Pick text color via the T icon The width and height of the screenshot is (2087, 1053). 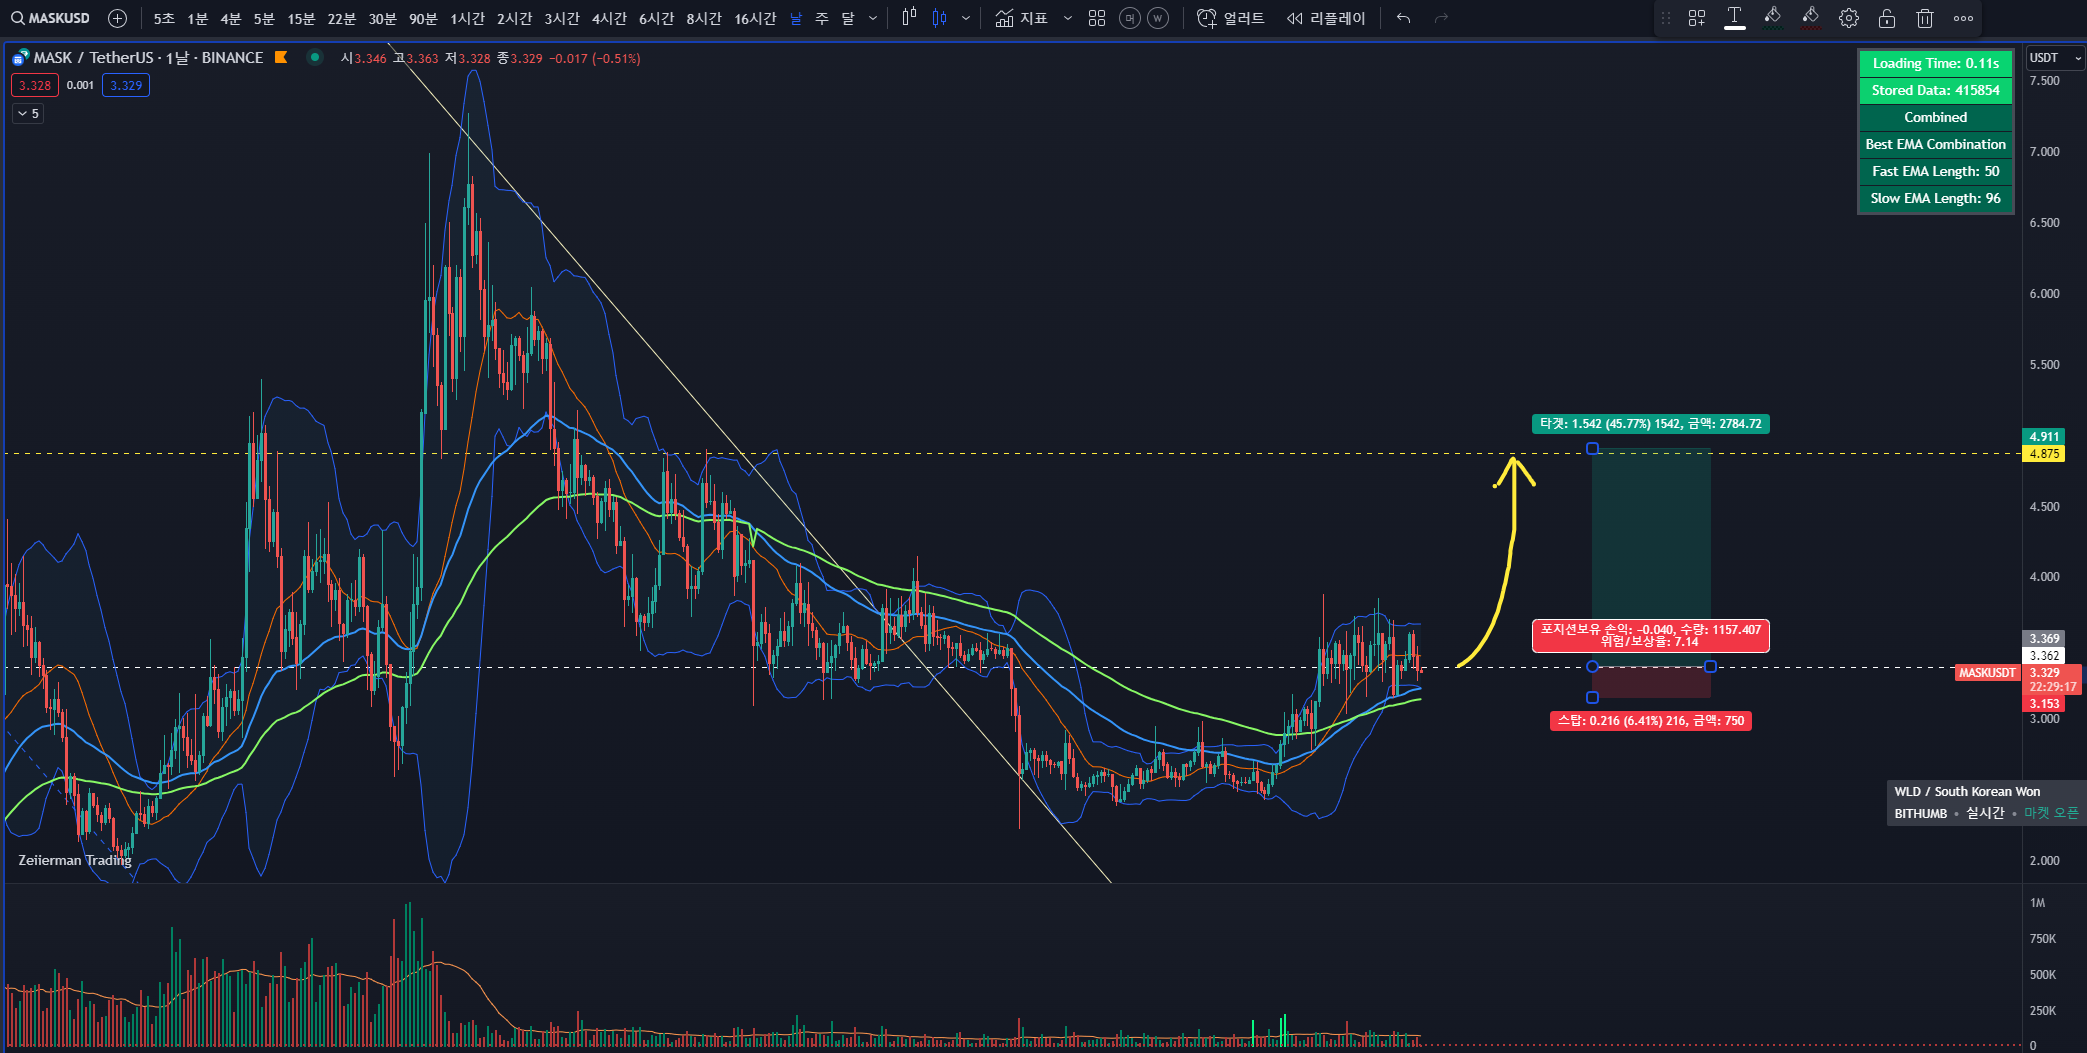tap(1735, 18)
